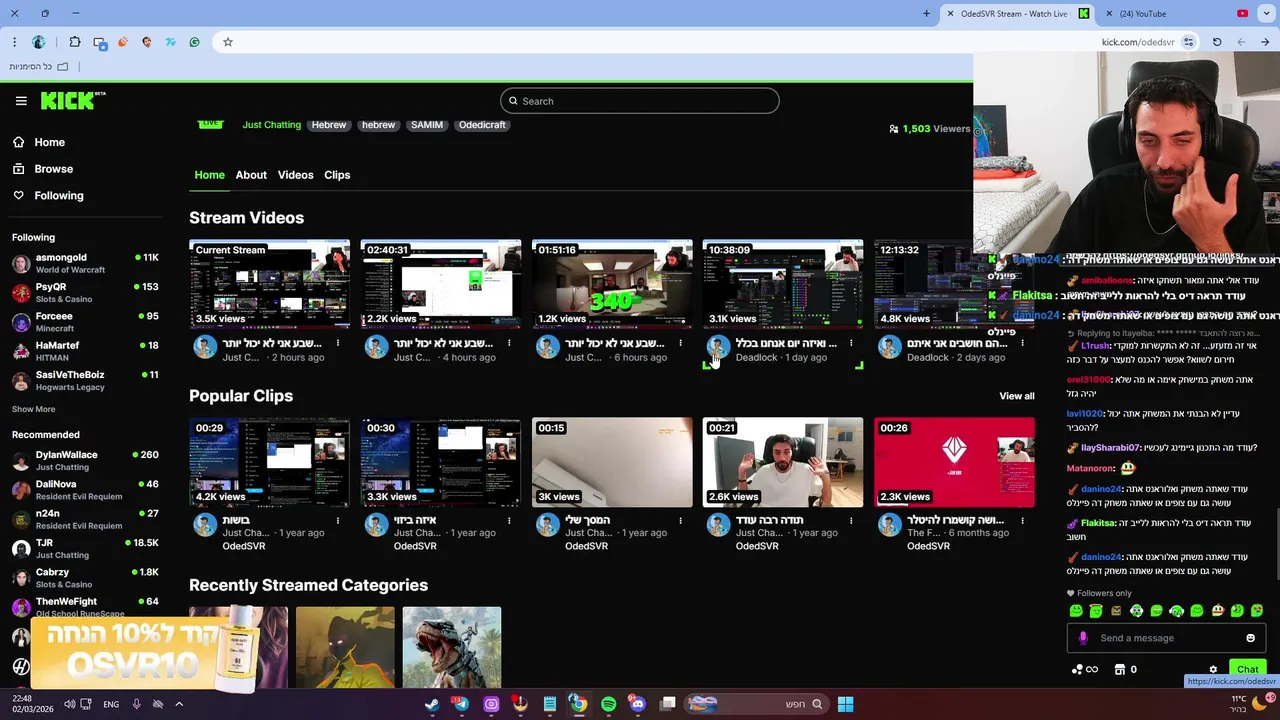Reload the page in Chrome

point(1217,42)
